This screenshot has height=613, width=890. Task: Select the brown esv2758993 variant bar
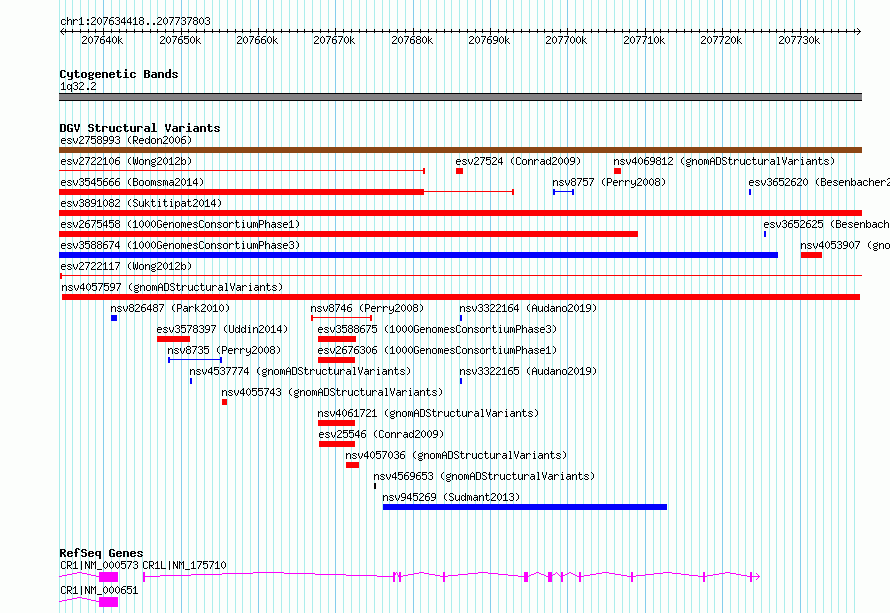click(x=460, y=150)
